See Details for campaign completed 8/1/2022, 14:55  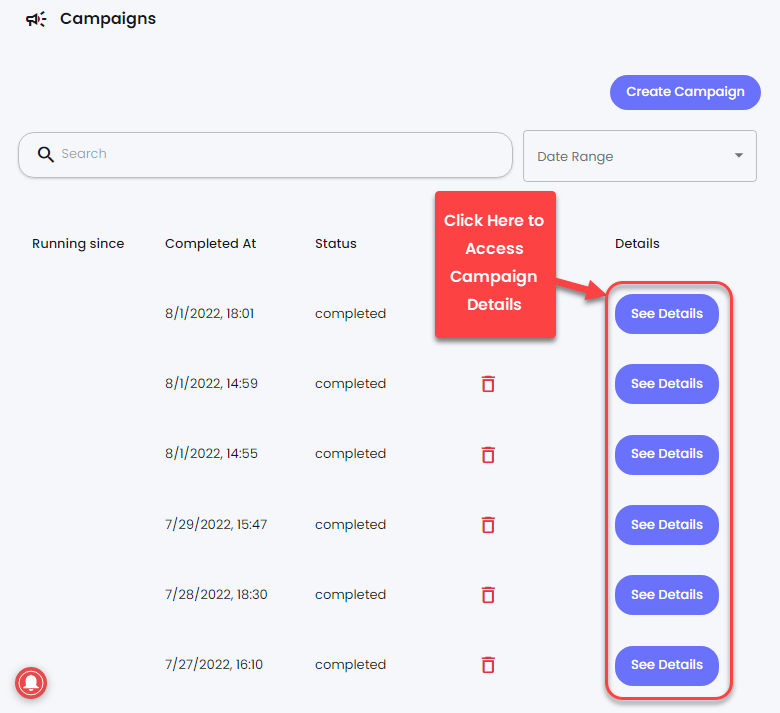coord(667,454)
